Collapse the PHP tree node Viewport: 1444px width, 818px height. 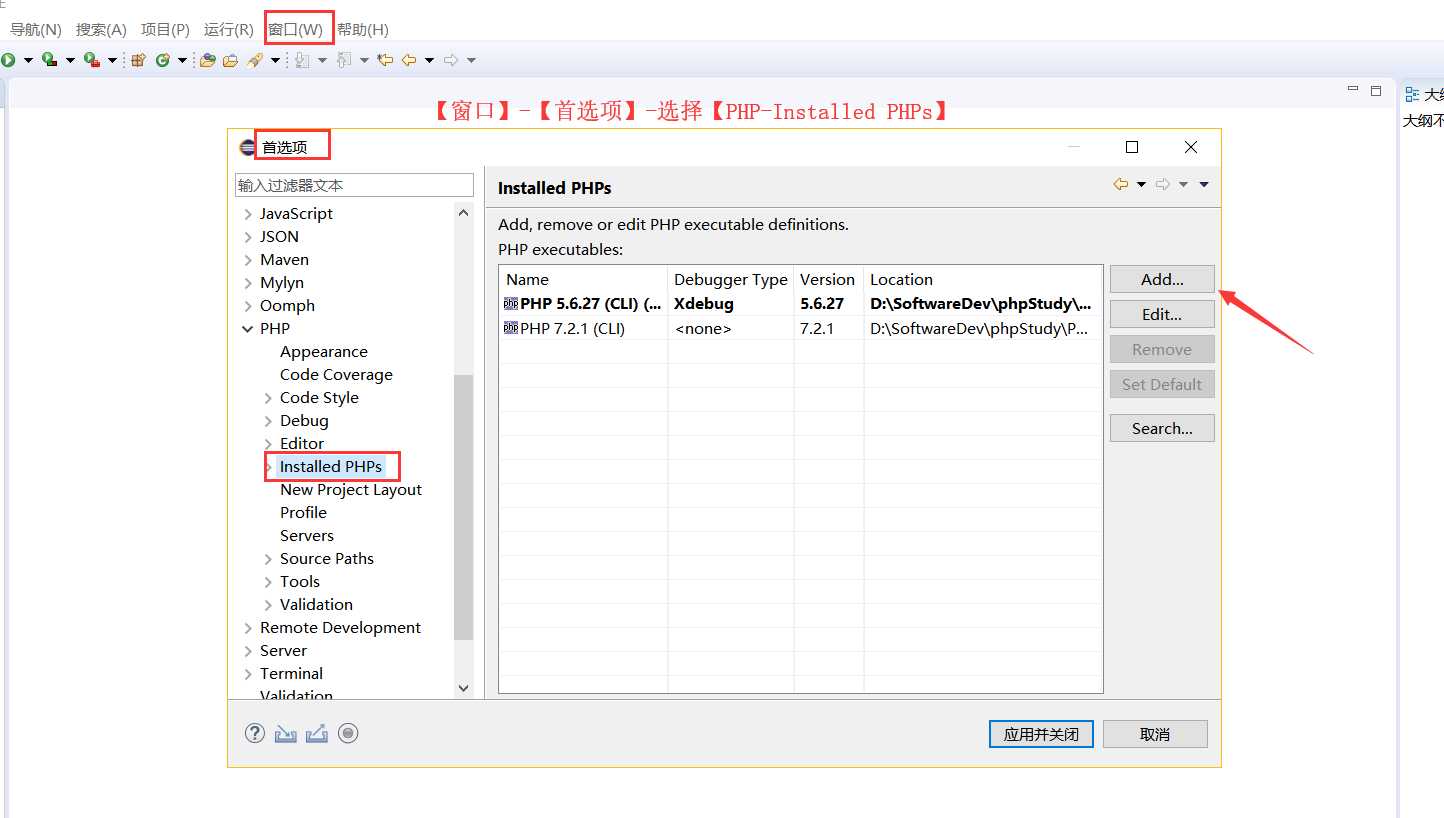[x=248, y=328]
